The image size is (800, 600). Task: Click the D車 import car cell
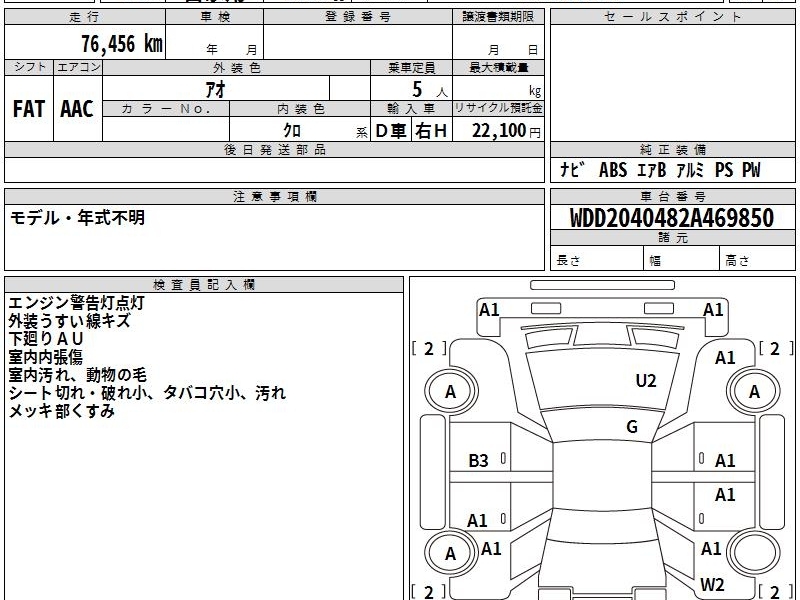point(391,131)
